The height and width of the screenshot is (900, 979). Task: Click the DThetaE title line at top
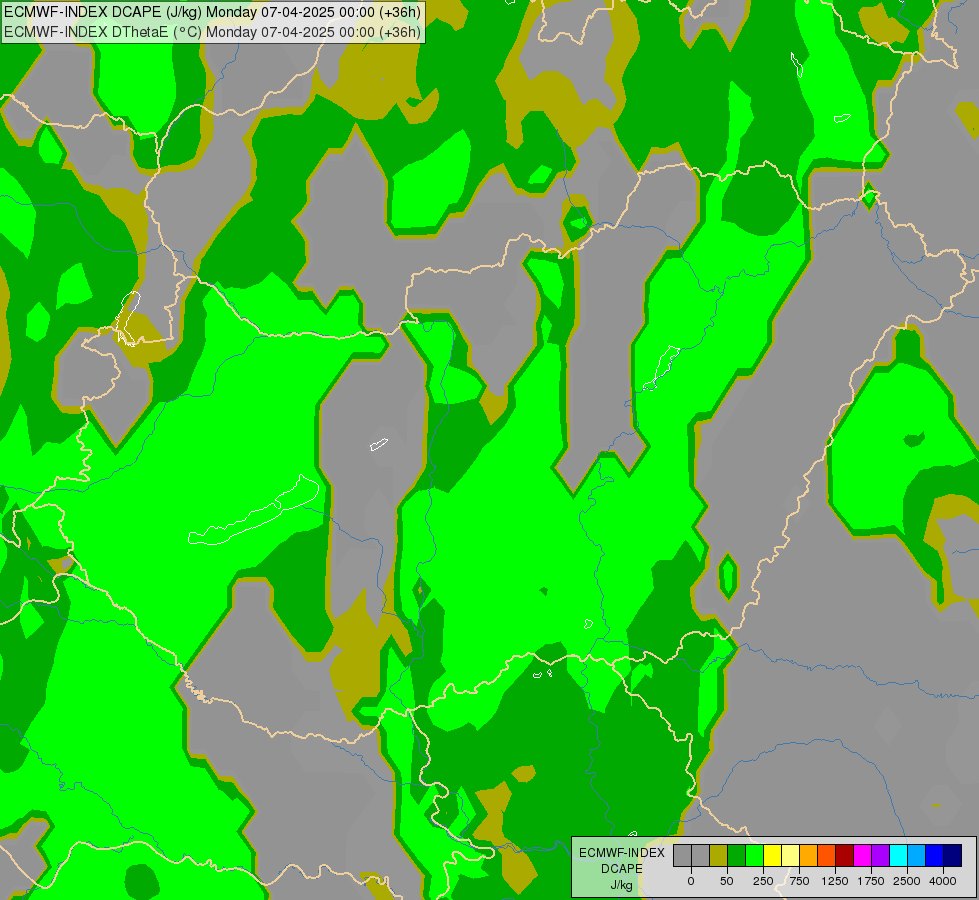212,32
